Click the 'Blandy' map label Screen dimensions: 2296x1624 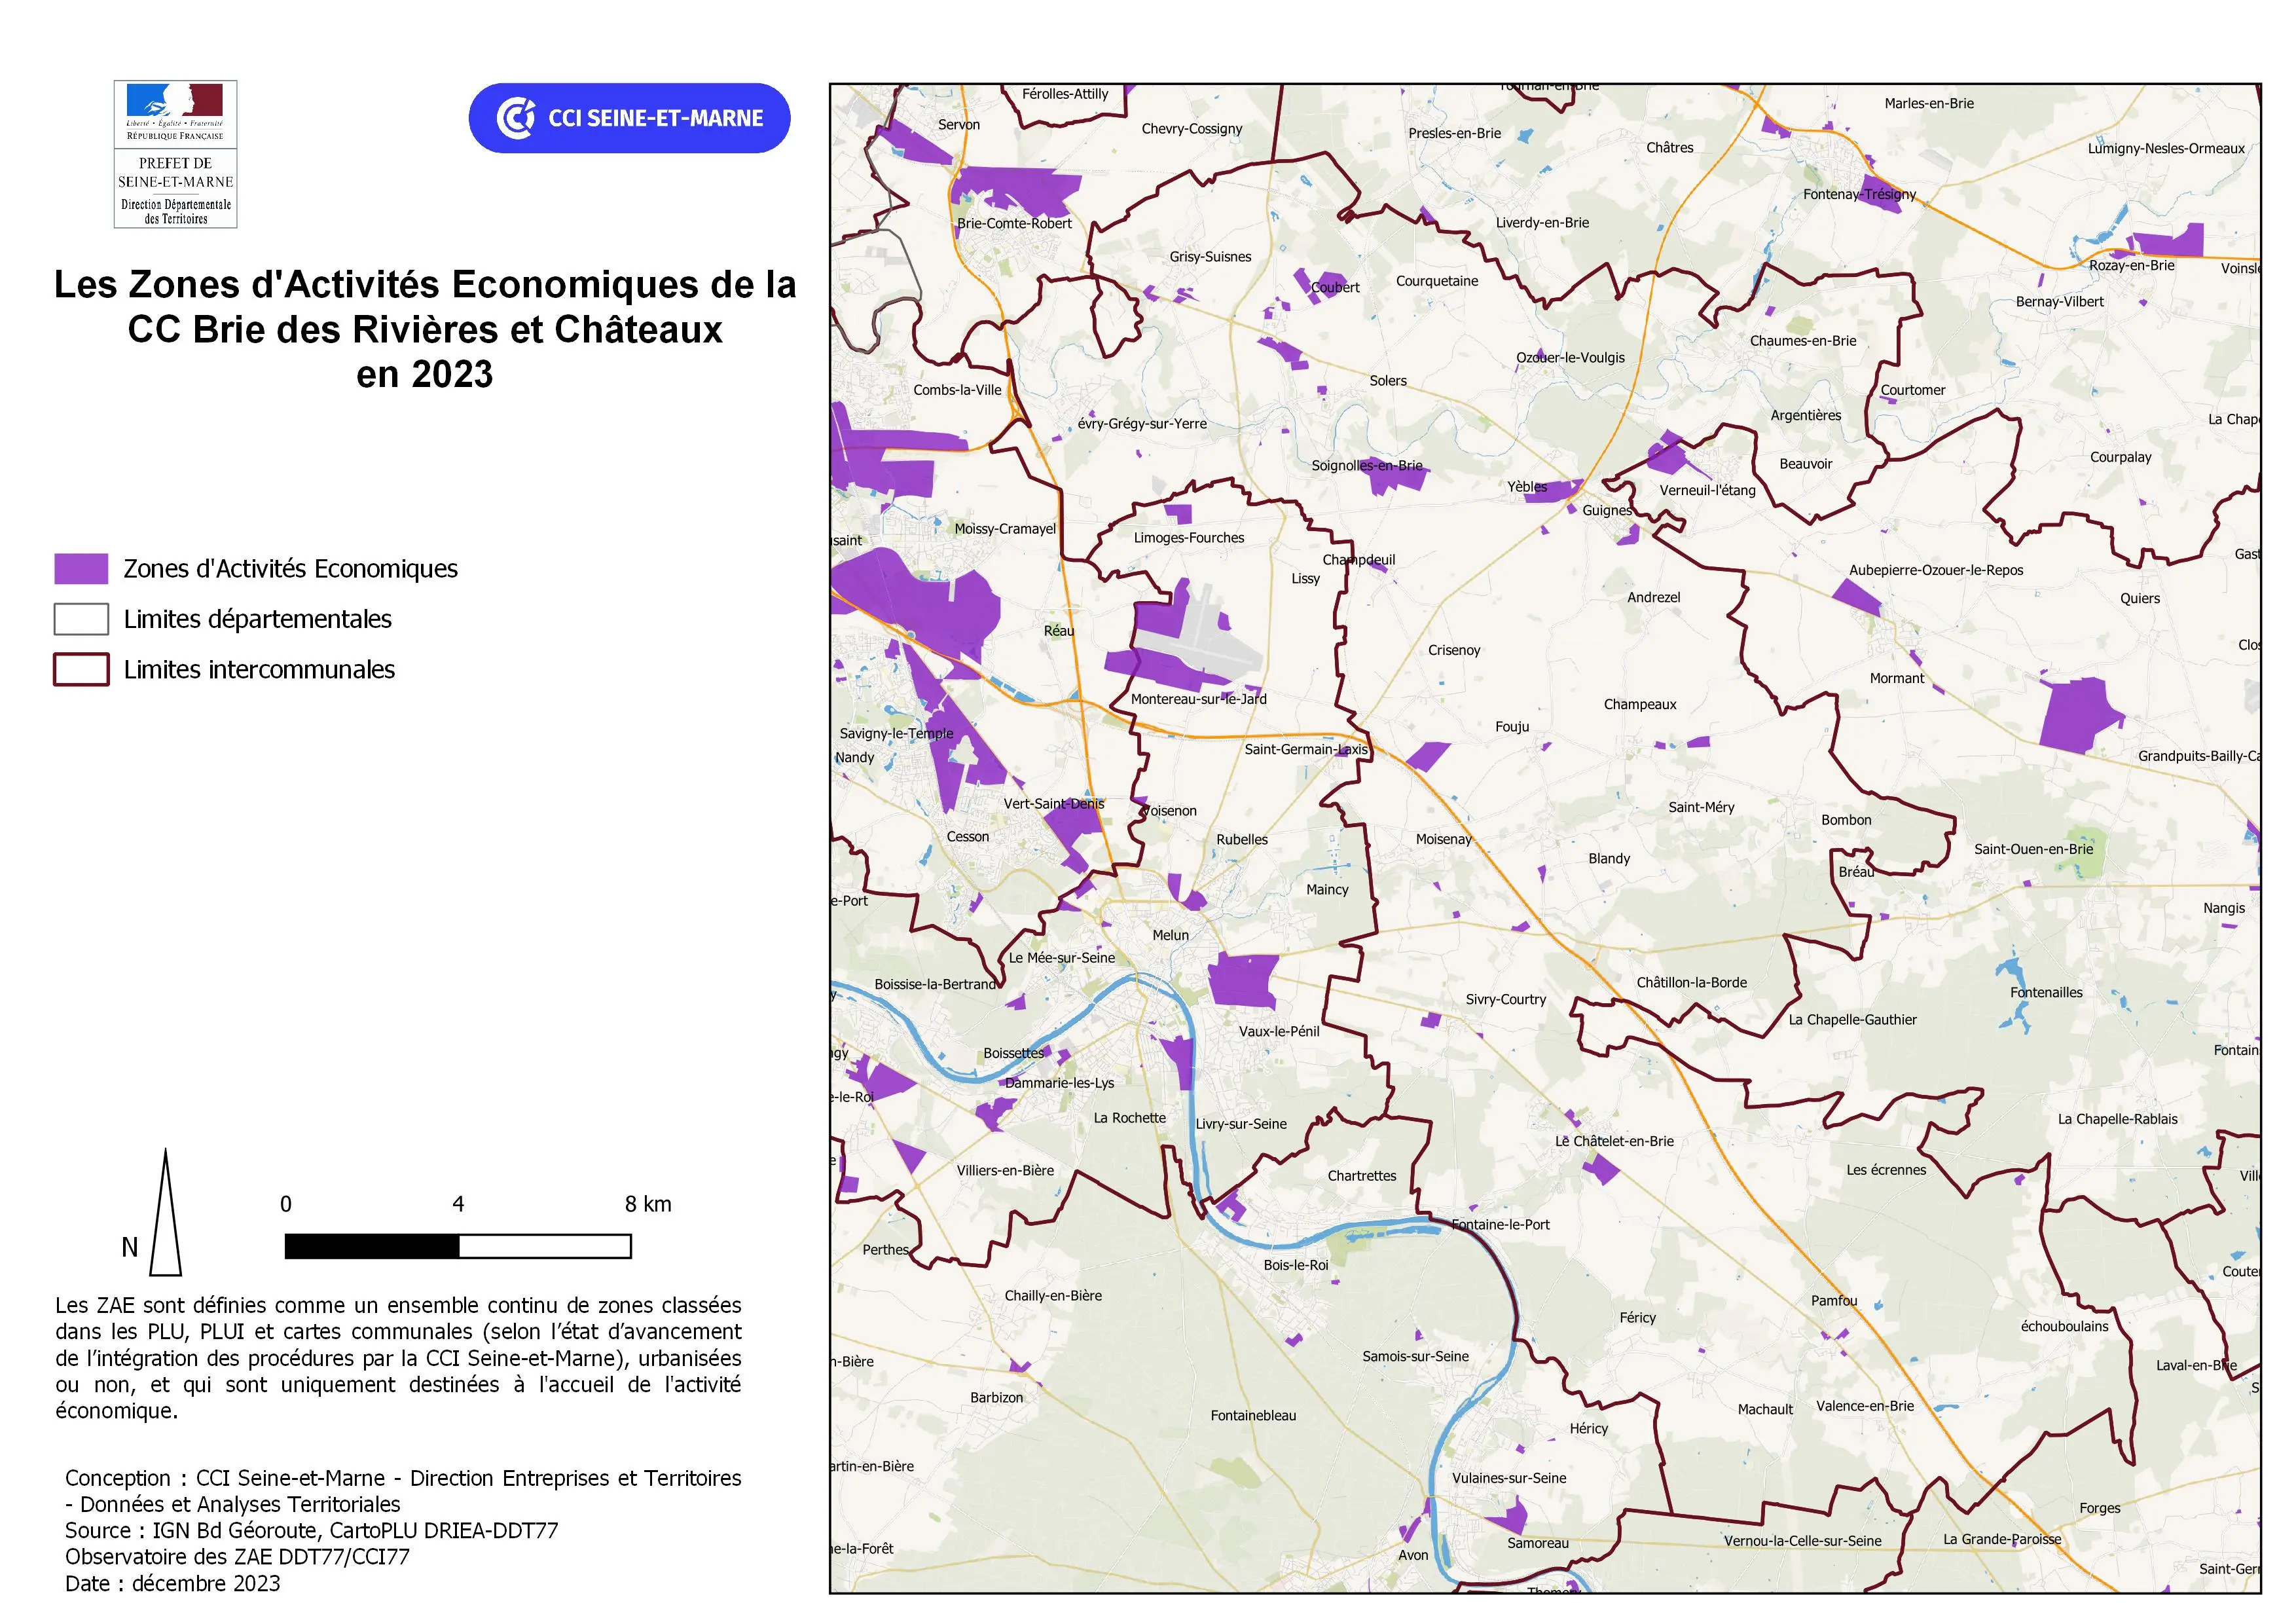tap(1609, 858)
